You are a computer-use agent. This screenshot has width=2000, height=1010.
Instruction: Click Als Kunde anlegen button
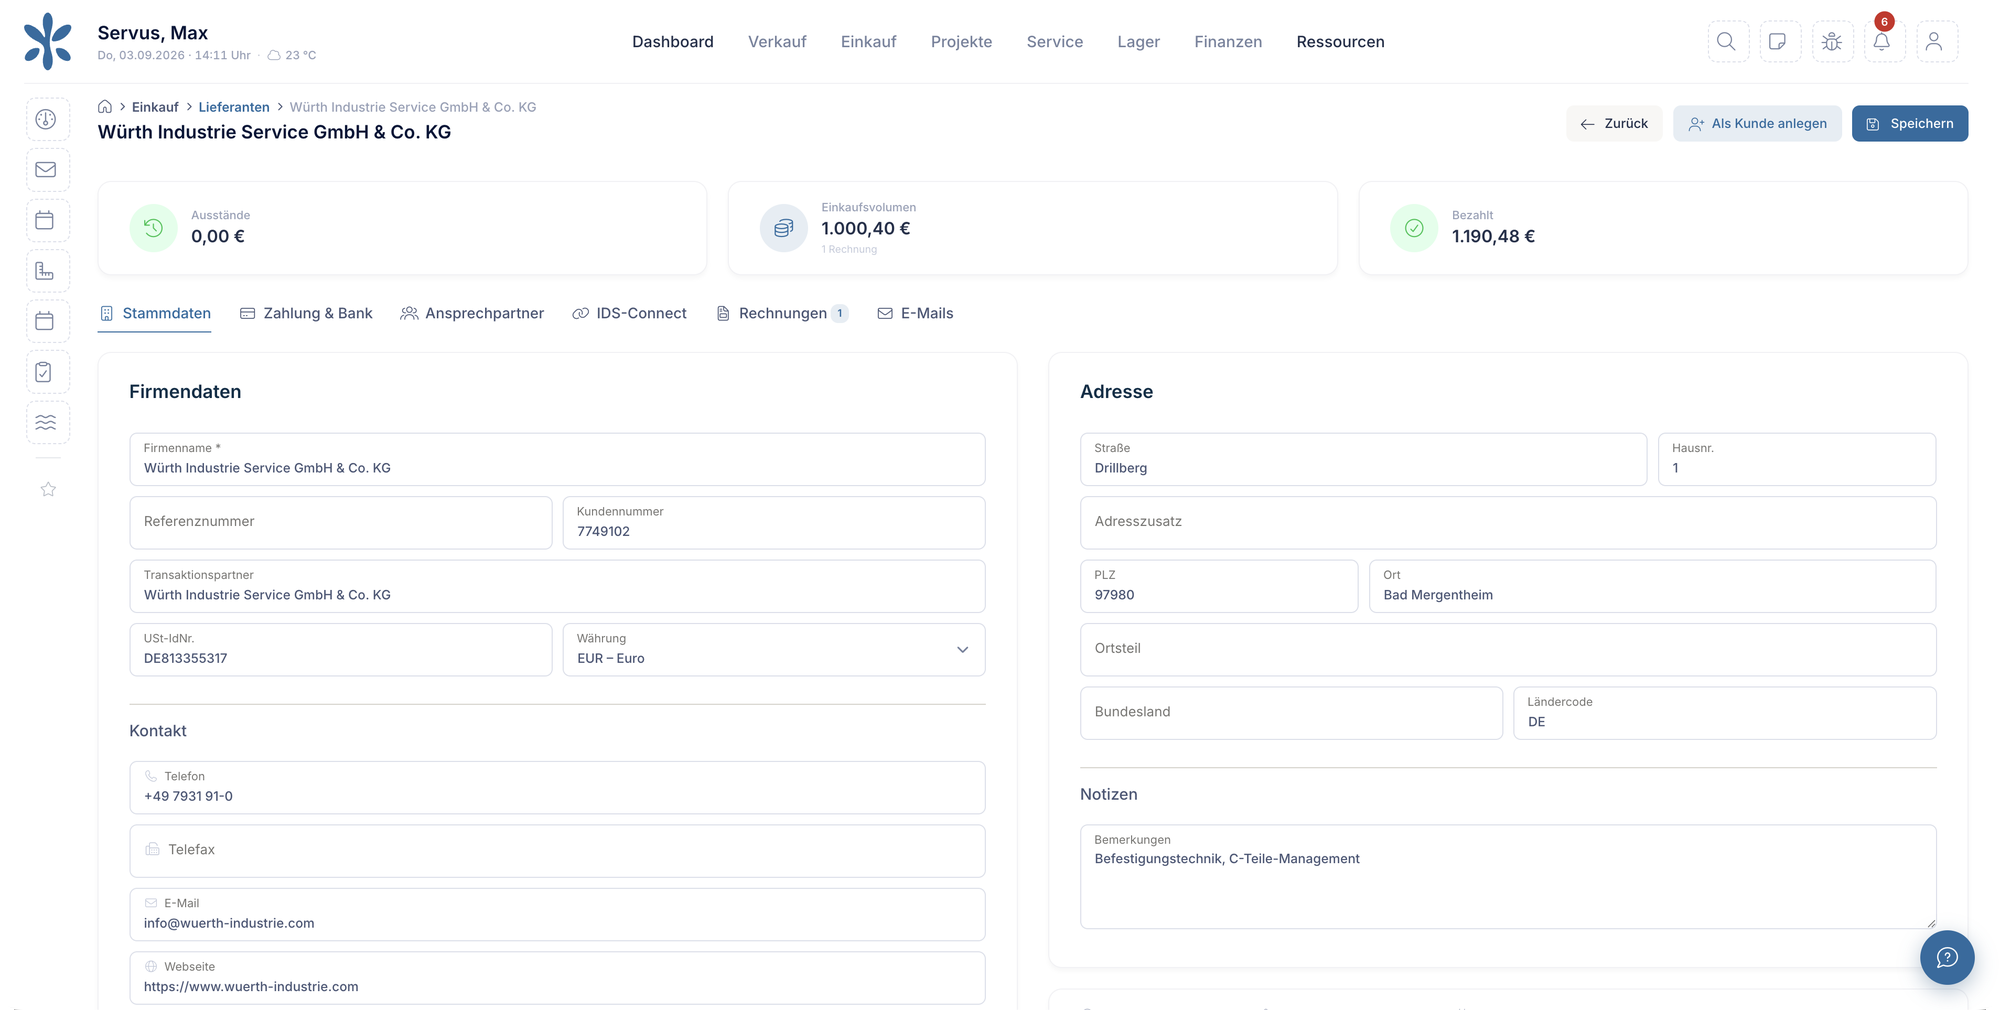point(1757,124)
